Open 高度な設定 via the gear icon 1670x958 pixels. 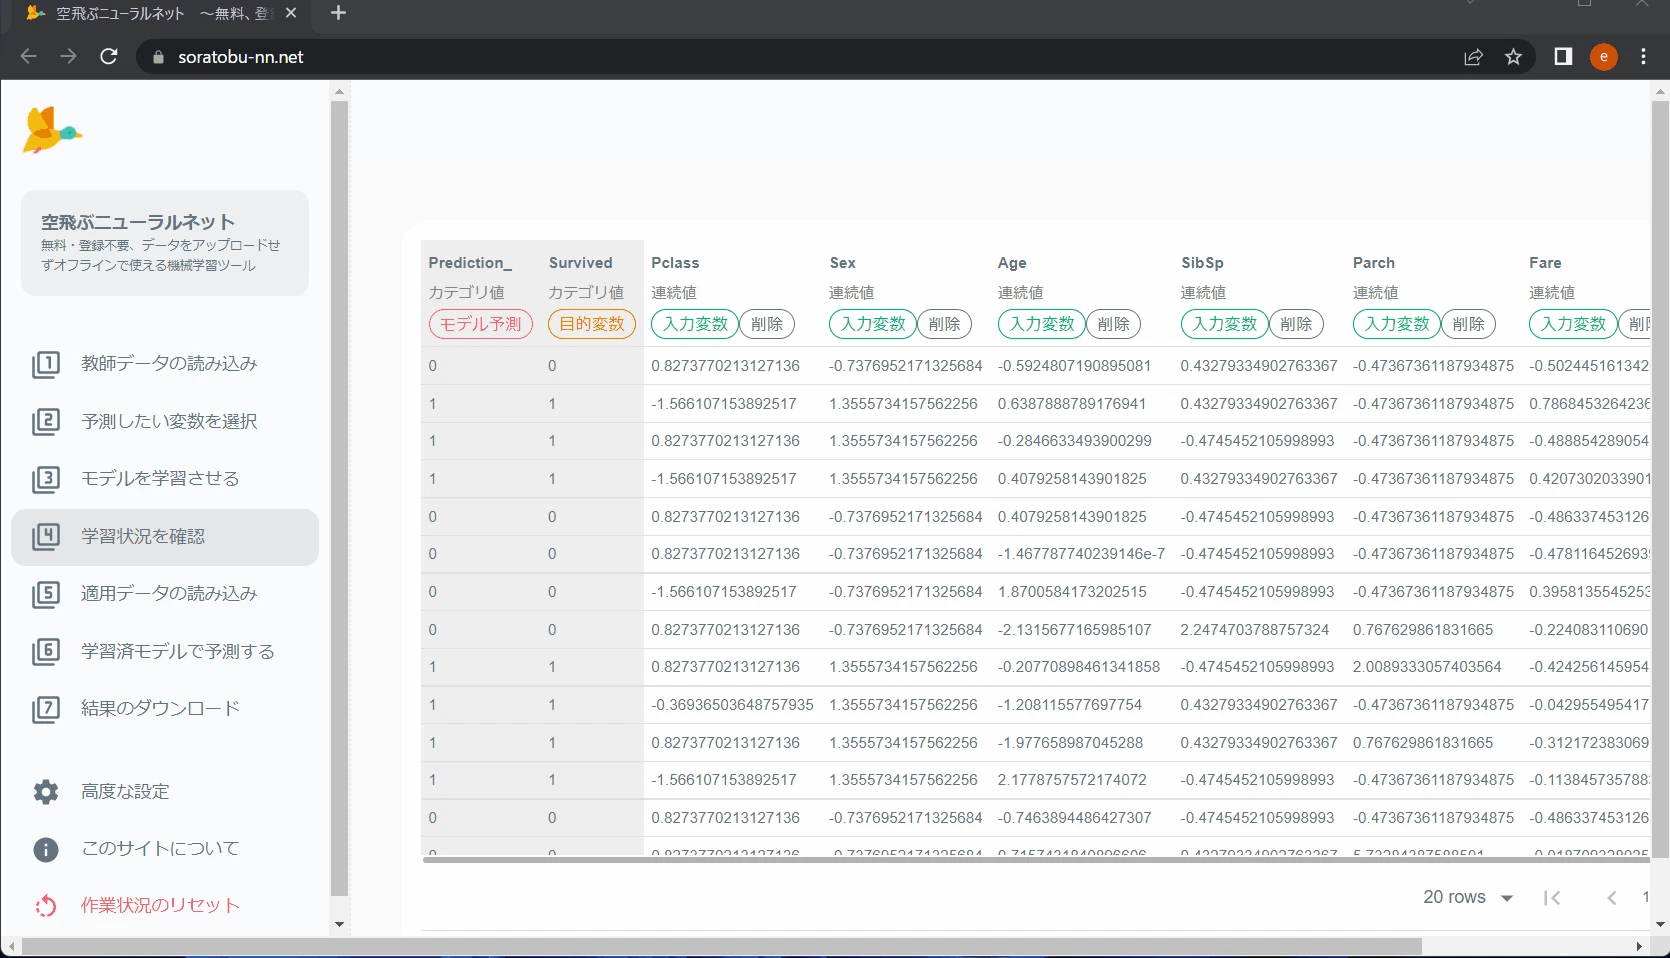pos(46,792)
